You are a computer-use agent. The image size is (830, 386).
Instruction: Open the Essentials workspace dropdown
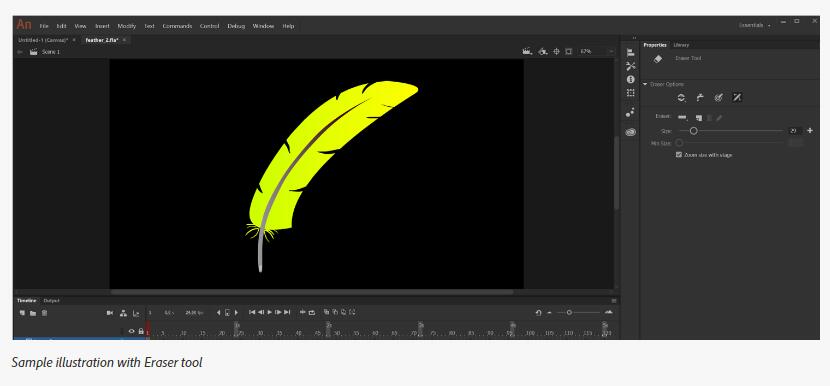(755, 25)
